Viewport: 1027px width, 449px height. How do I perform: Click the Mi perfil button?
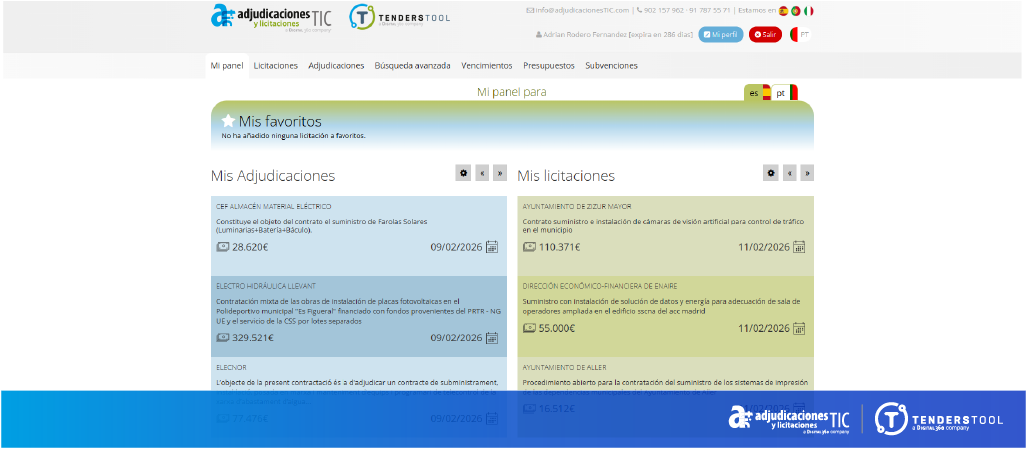[720, 34]
